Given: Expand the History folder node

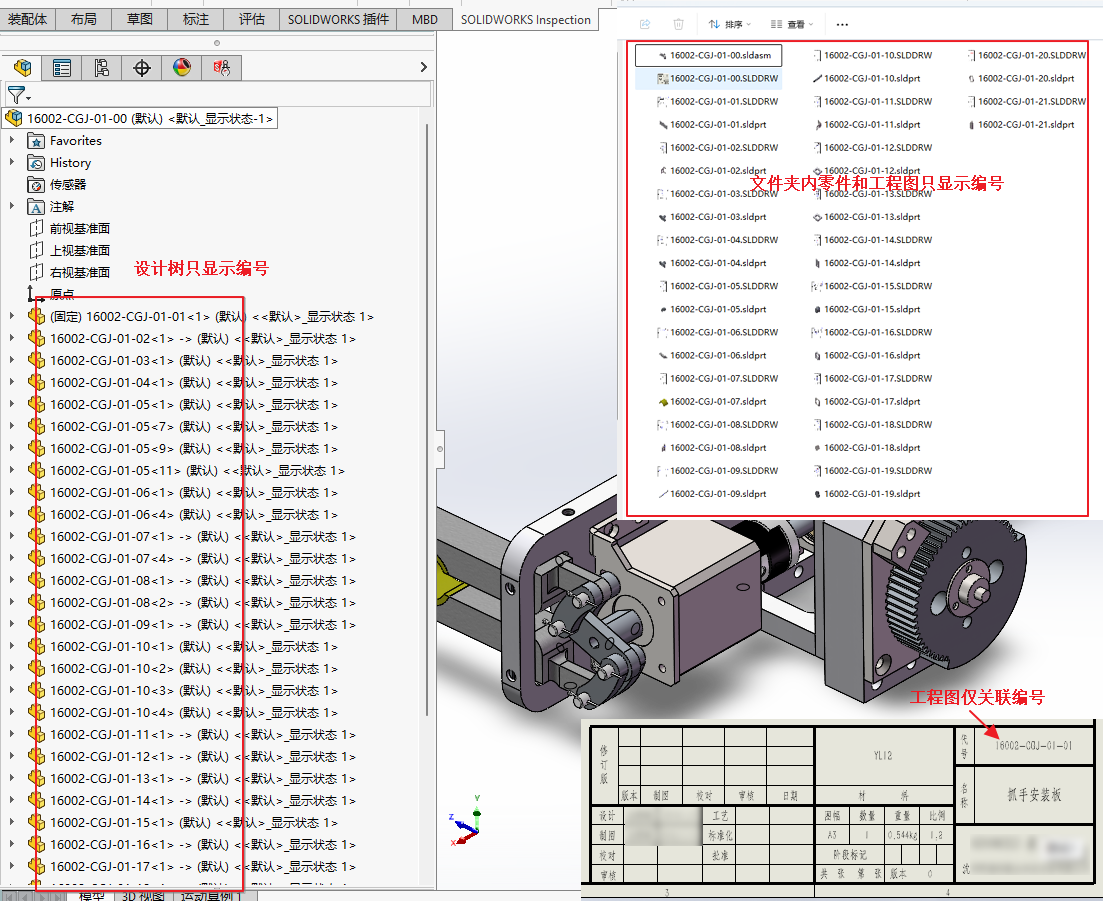Looking at the screenshot, I should (12, 163).
